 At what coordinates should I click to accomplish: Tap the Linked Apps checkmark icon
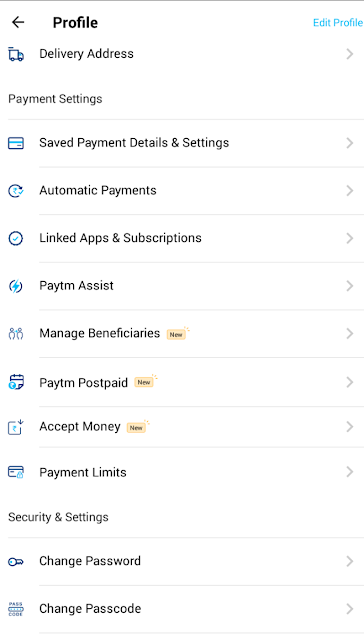pos(16,238)
